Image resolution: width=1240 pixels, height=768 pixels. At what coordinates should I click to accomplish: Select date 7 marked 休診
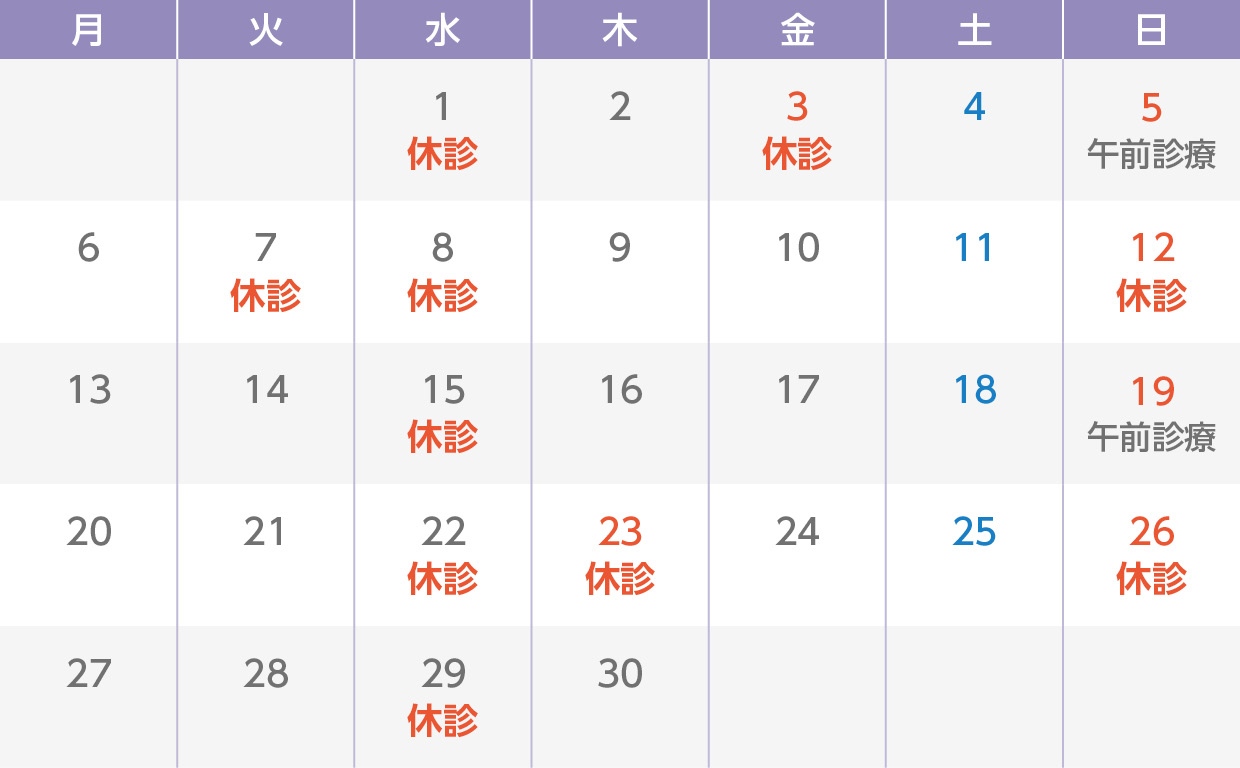266,272
